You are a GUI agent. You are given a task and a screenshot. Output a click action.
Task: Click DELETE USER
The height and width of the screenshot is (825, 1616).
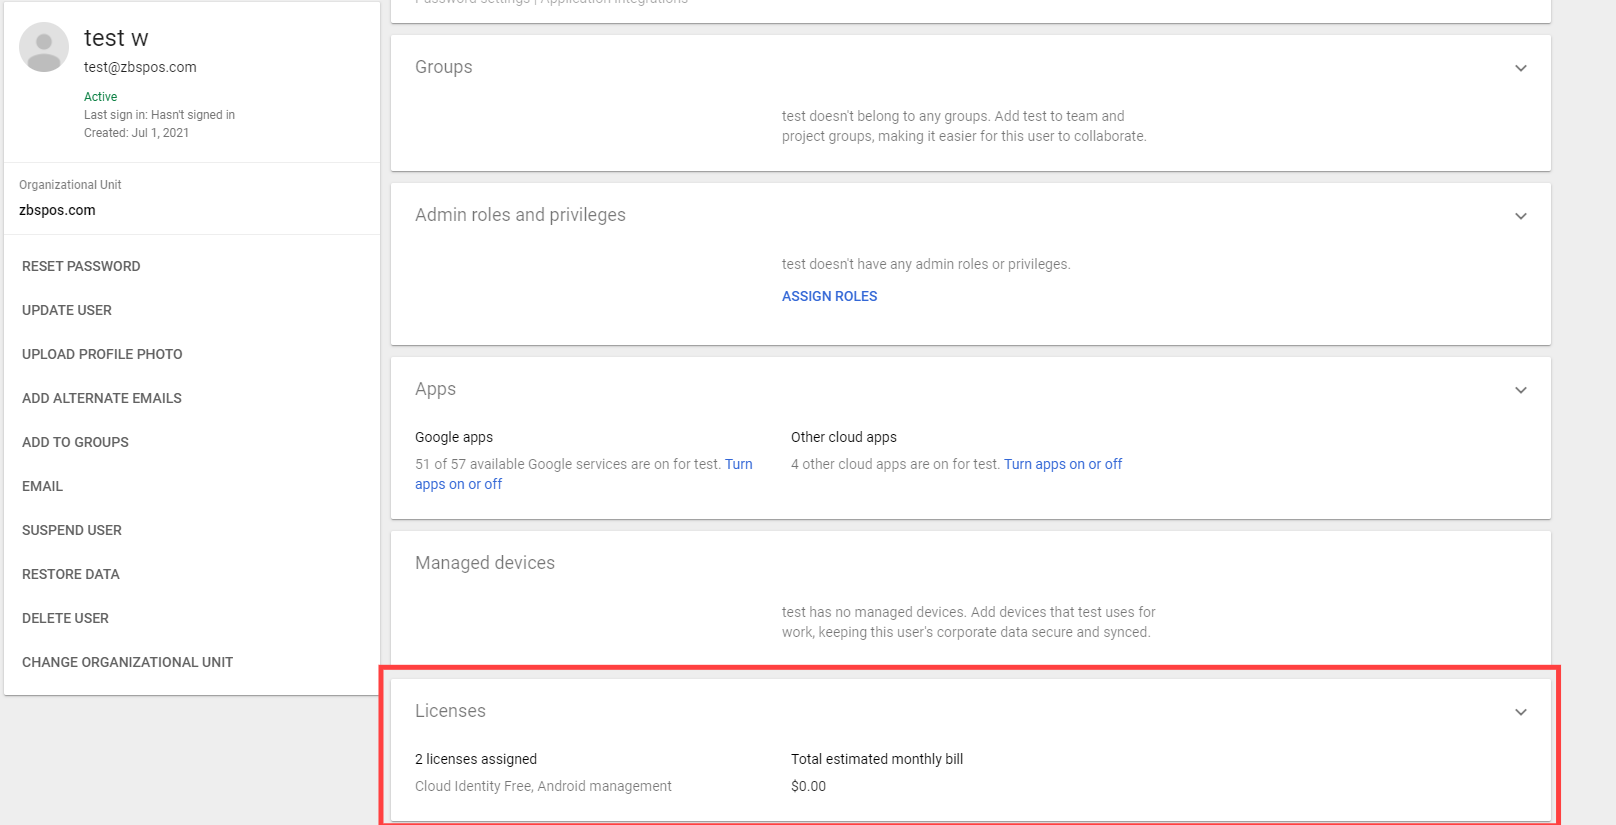point(65,618)
